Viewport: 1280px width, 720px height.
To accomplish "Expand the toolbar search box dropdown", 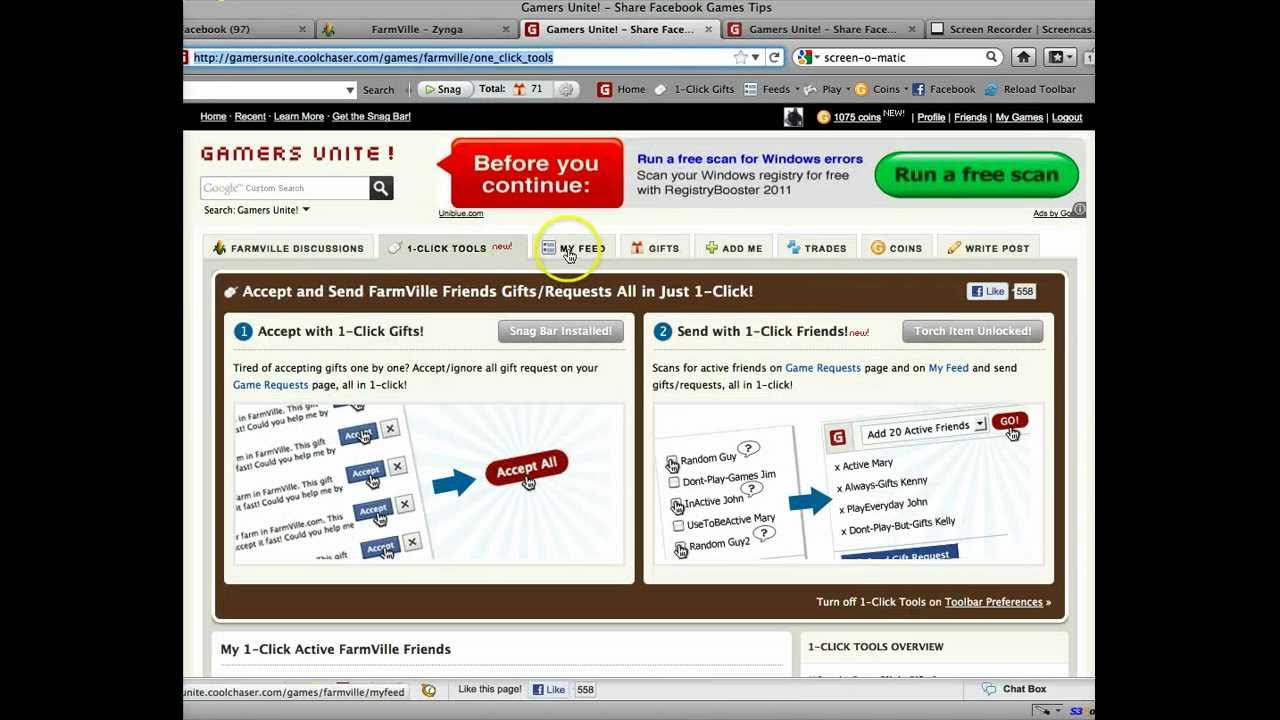I will point(349,90).
